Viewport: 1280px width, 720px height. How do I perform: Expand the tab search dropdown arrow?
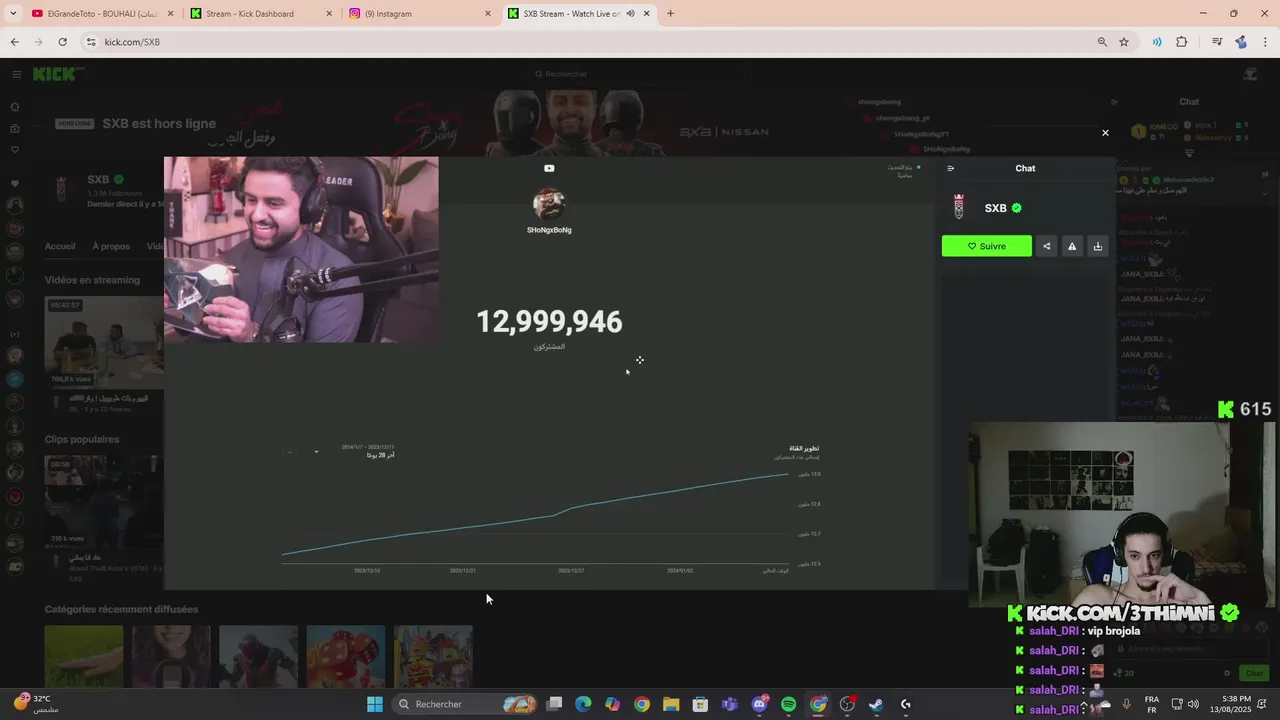point(12,14)
